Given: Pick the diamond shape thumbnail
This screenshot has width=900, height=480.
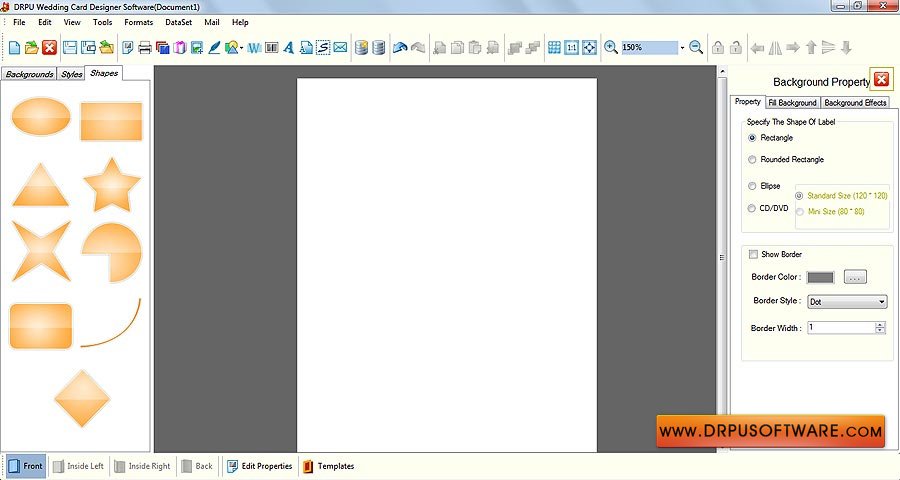Looking at the screenshot, I should 82,398.
